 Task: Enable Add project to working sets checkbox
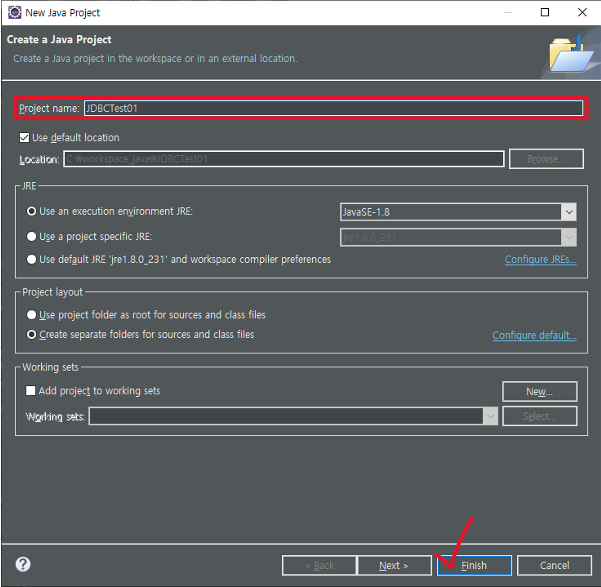click(x=30, y=391)
